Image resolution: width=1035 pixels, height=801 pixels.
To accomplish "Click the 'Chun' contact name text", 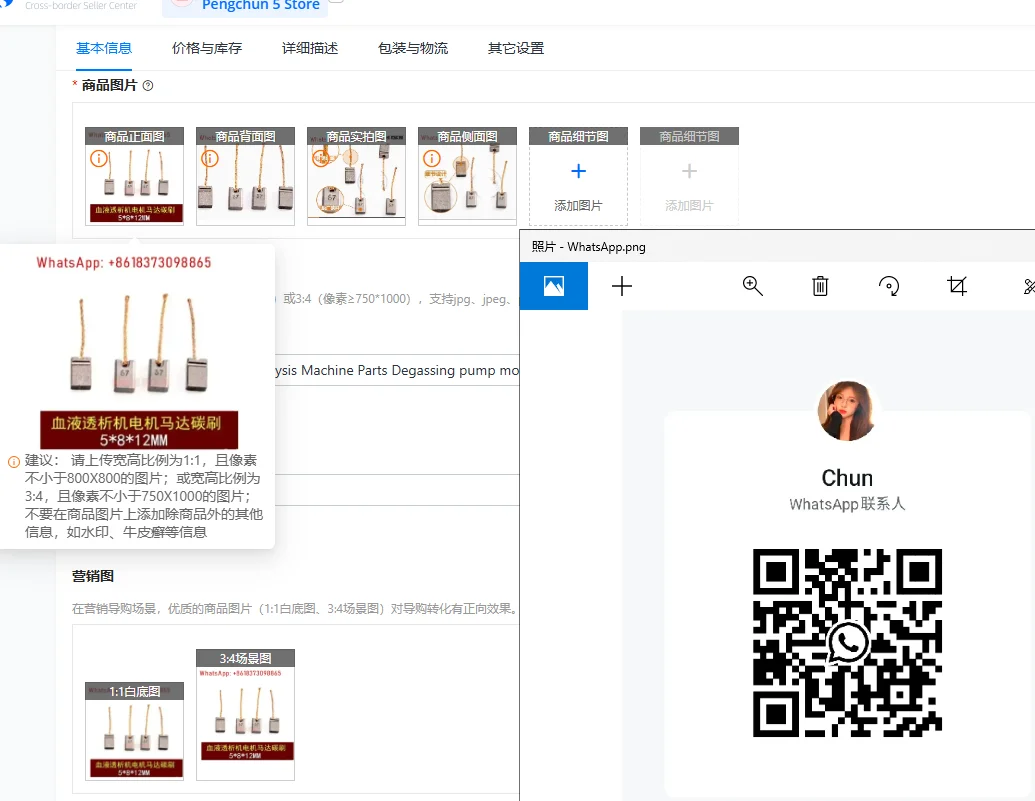I will [847, 477].
